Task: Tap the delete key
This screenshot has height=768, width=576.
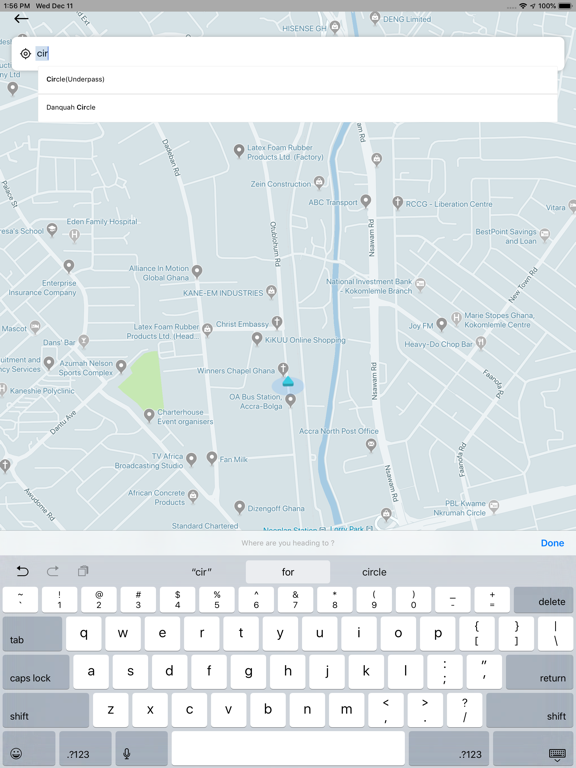Action: pyautogui.click(x=543, y=600)
